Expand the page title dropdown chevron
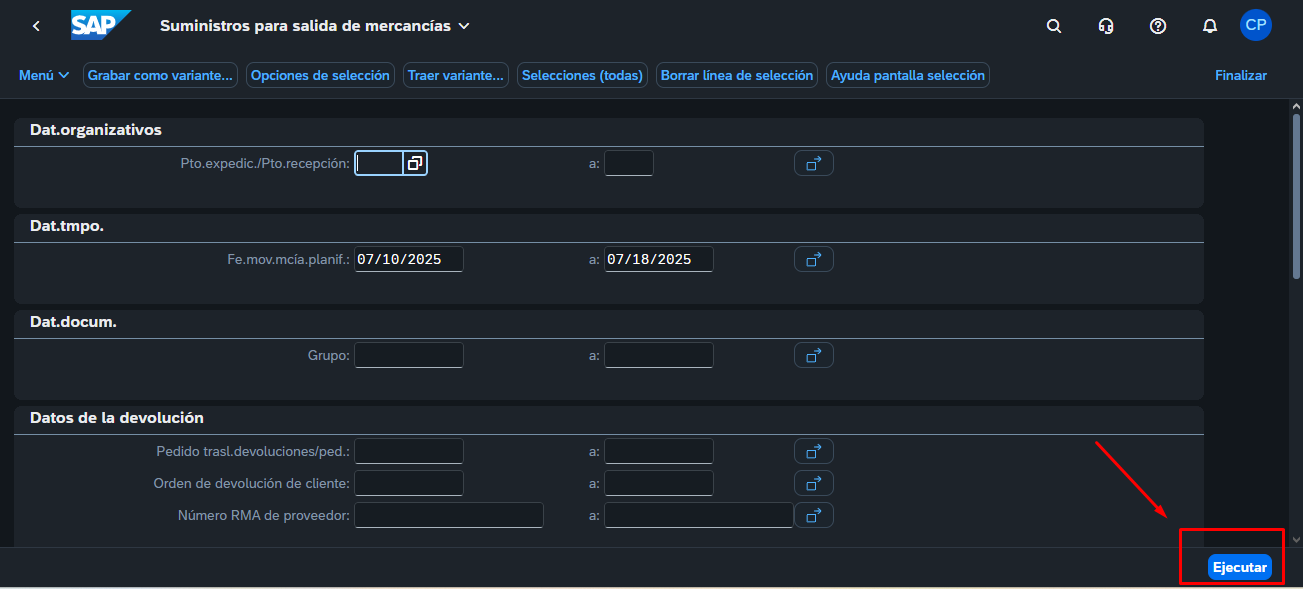1303x589 pixels. pyautogui.click(x=464, y=26)
